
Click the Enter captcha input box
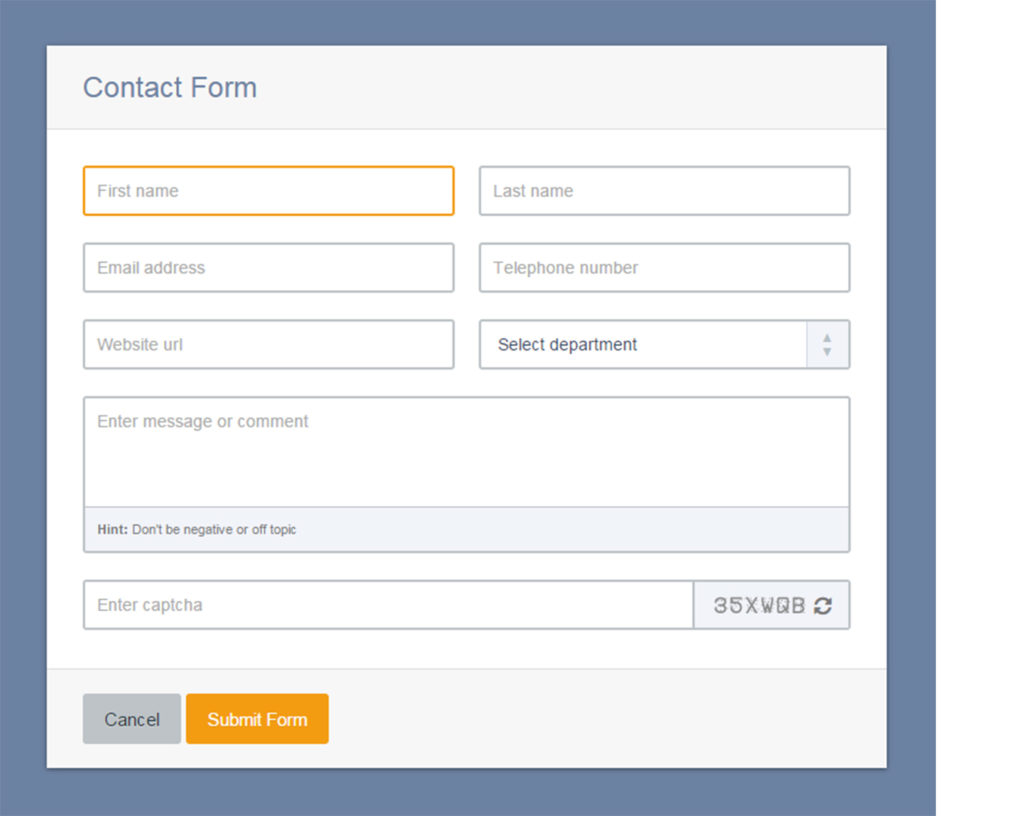pos(388,605)
